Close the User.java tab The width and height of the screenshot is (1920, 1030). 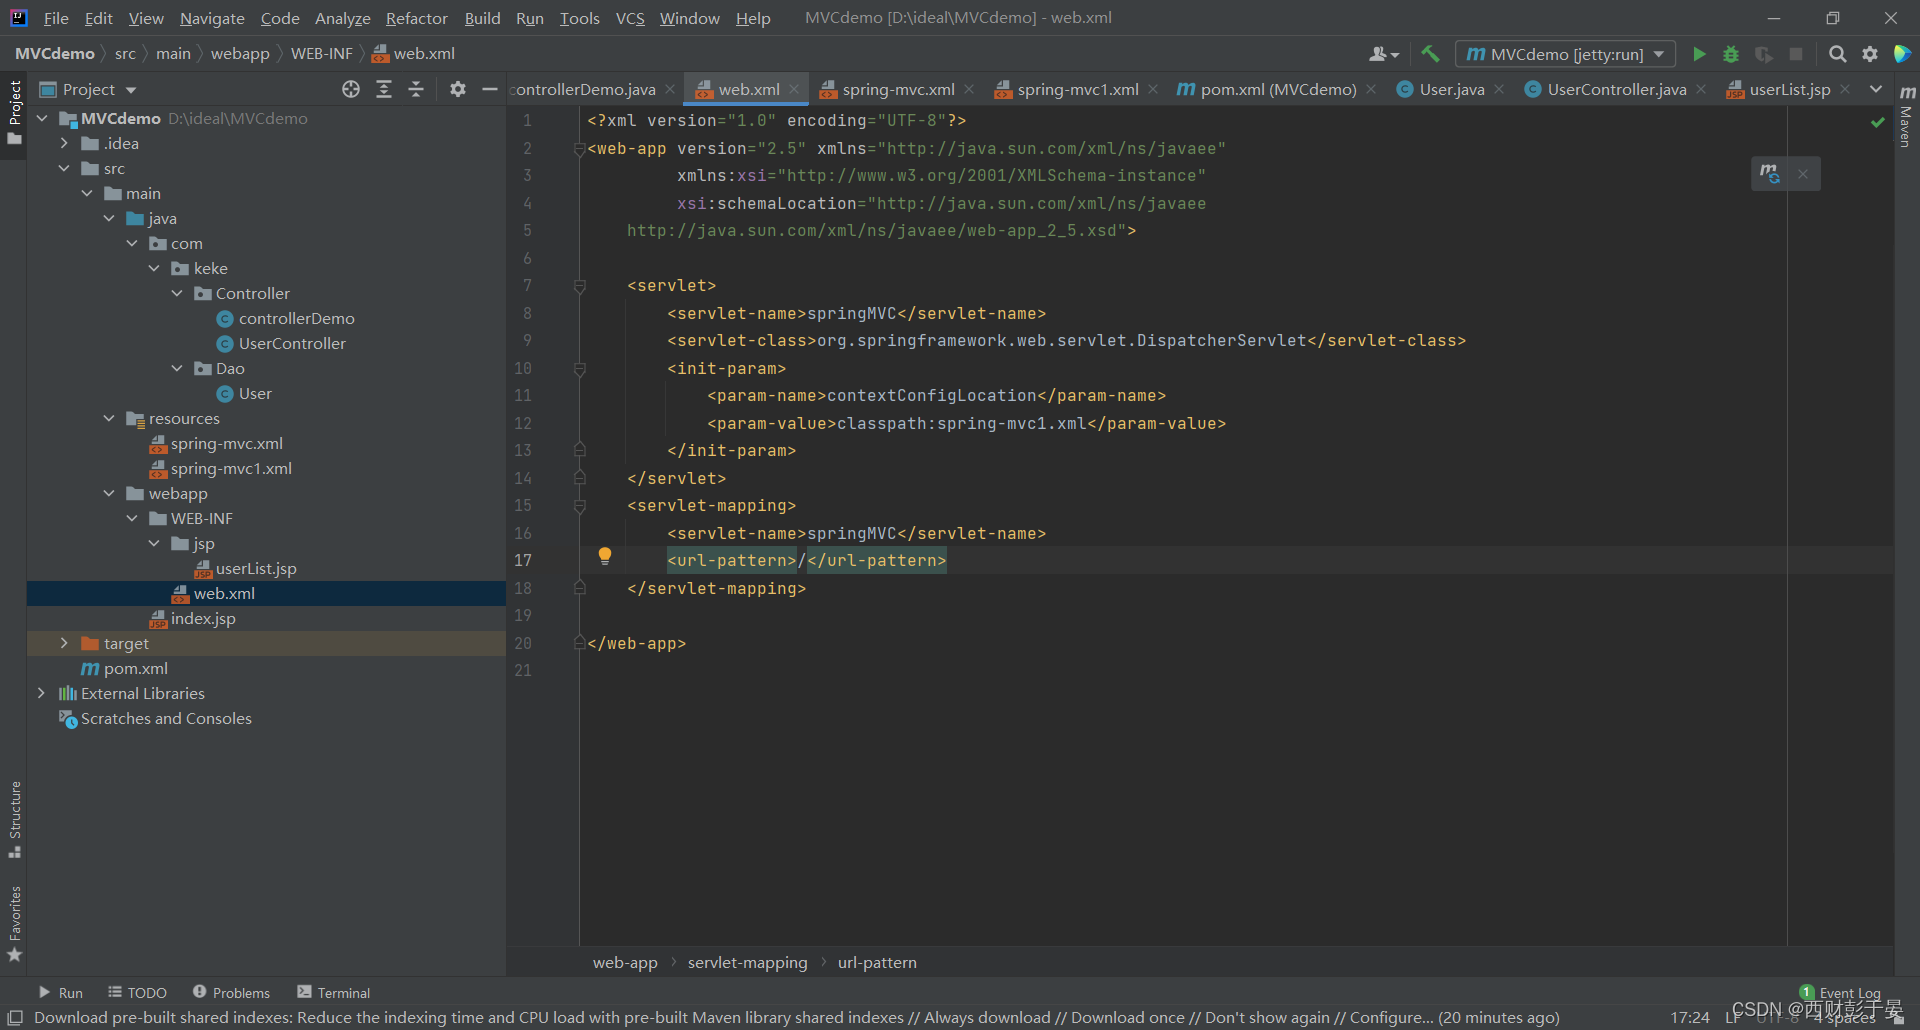[1499, 89]
